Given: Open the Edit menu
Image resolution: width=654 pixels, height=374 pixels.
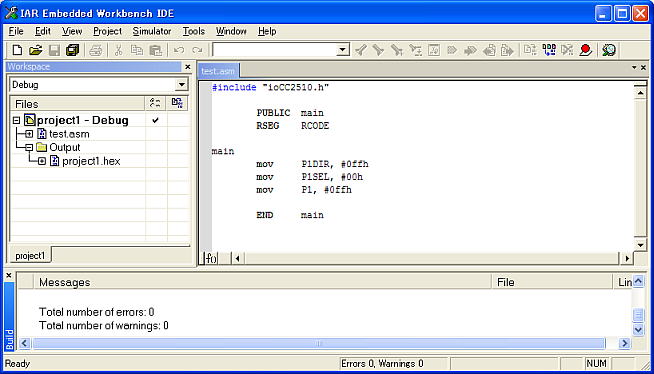Looking at the screenshot, I should coord(43,31).
